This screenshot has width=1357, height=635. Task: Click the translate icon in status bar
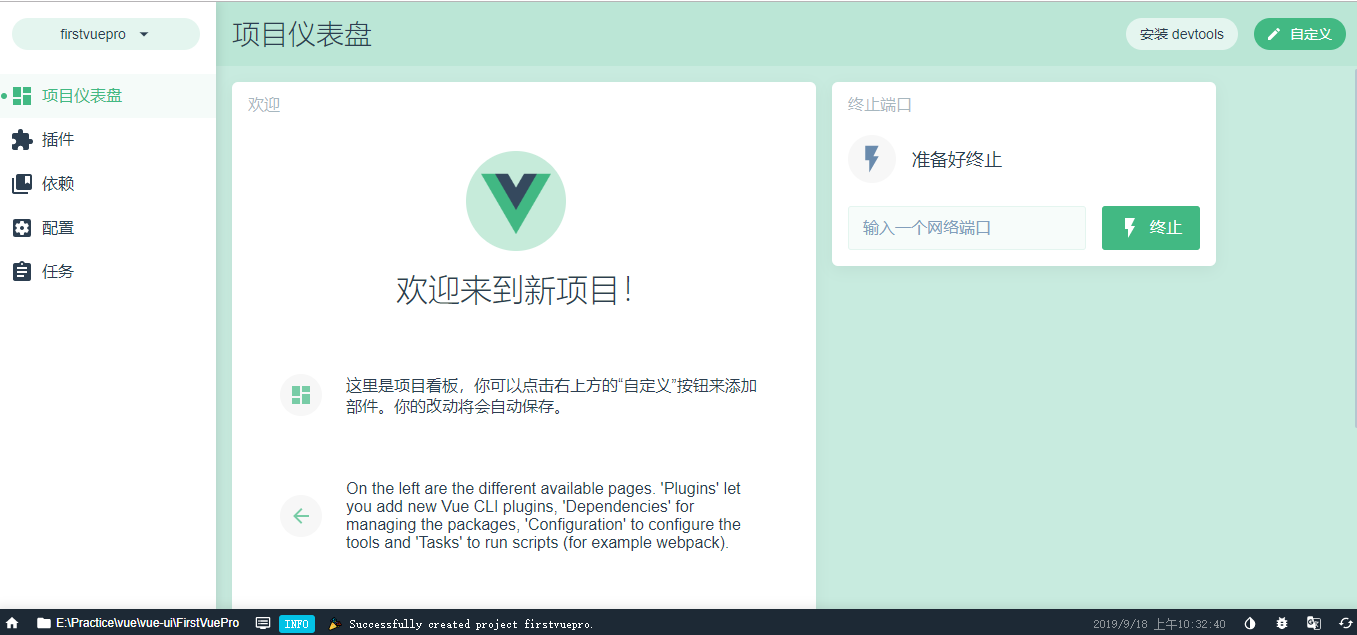tap(1314, 623)
